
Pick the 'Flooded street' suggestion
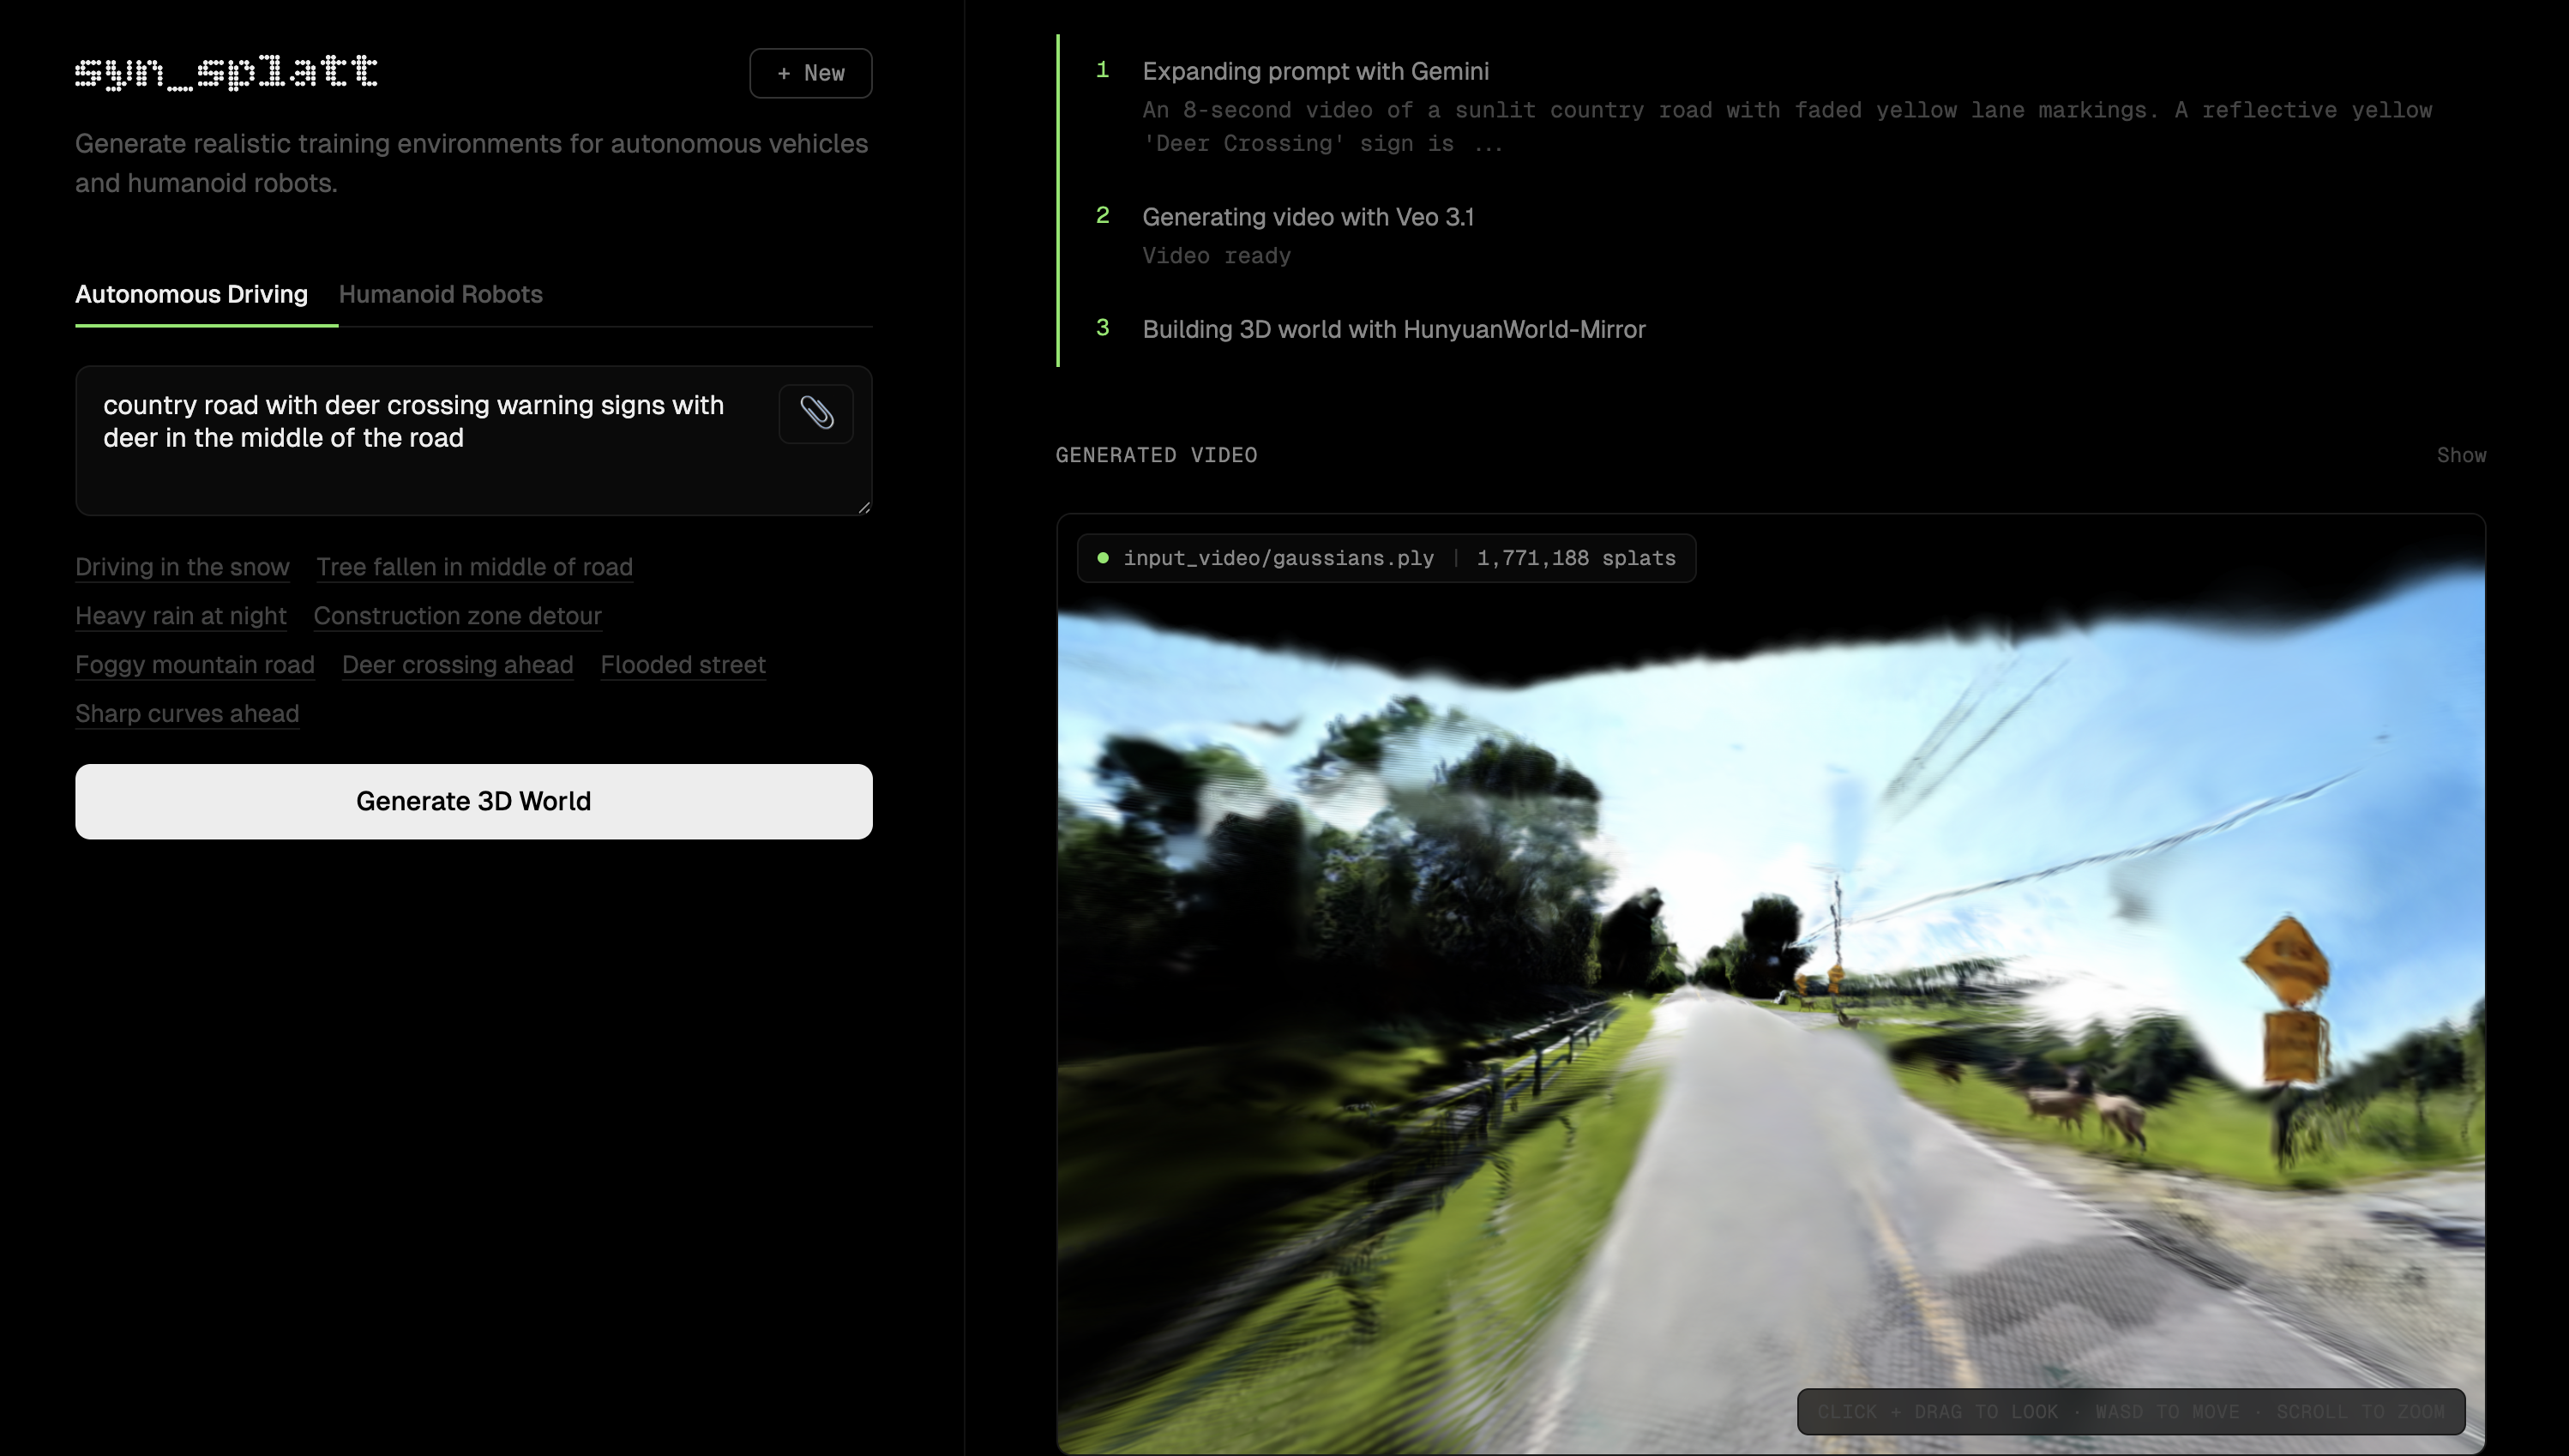[683, 665]
